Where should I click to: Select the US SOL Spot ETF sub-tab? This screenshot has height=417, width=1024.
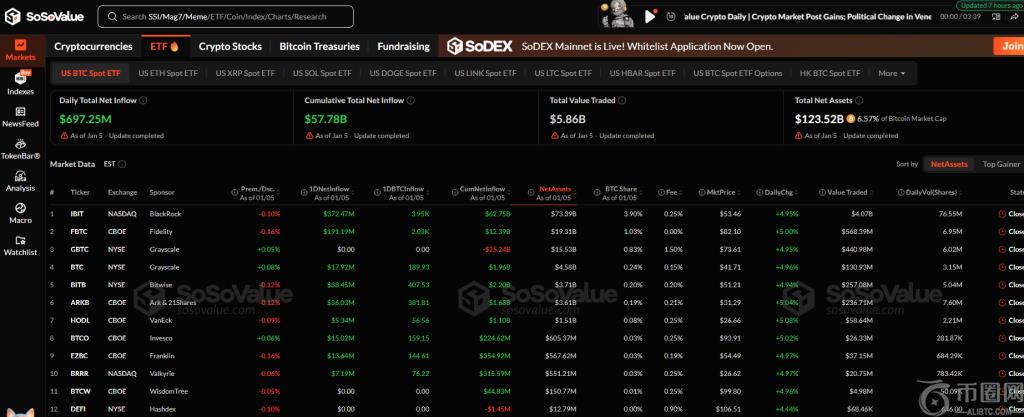pyautogui.click(x=322, y=73)
